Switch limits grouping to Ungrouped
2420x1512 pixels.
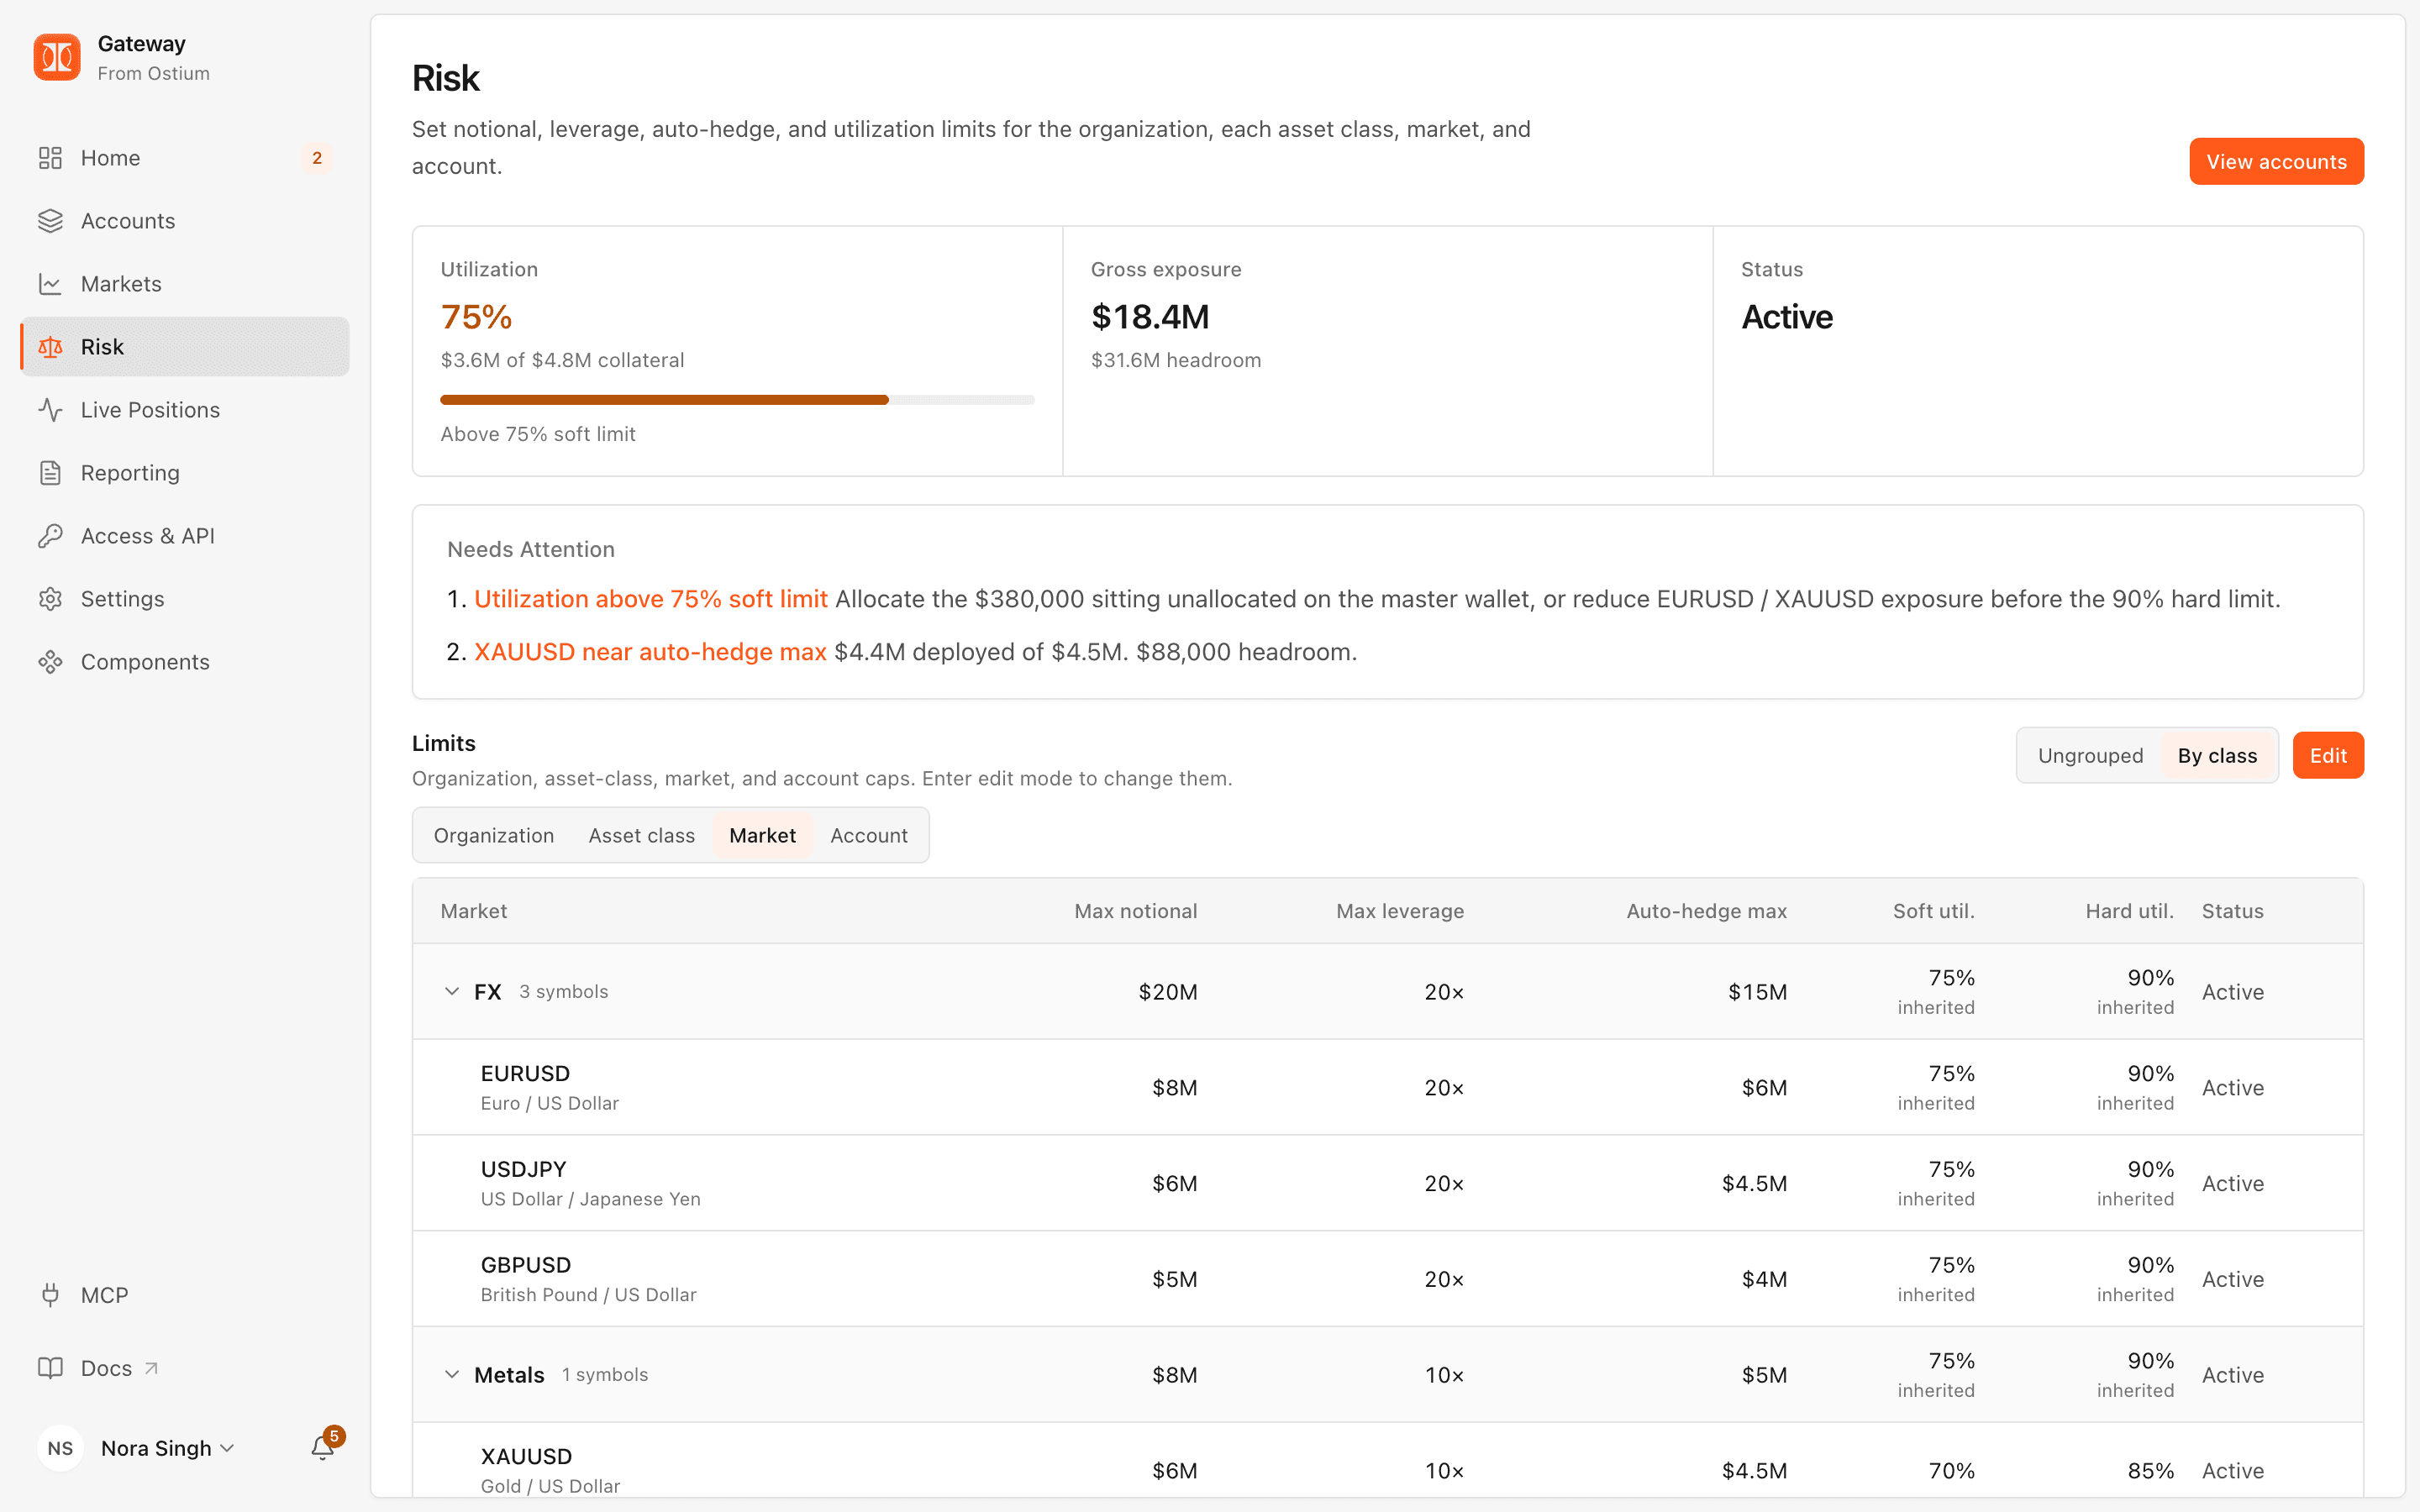click(x=2090, y=756)
